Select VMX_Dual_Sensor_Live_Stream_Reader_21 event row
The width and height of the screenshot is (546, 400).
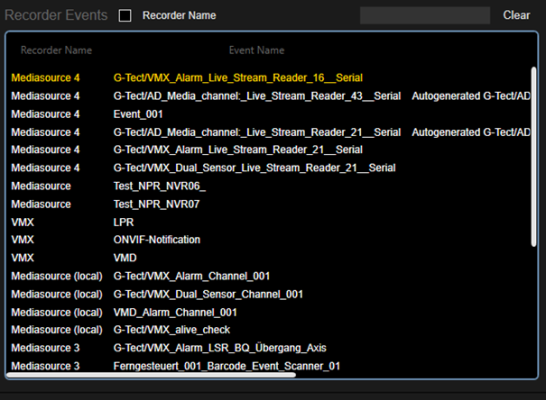click(x=269, y=168)
